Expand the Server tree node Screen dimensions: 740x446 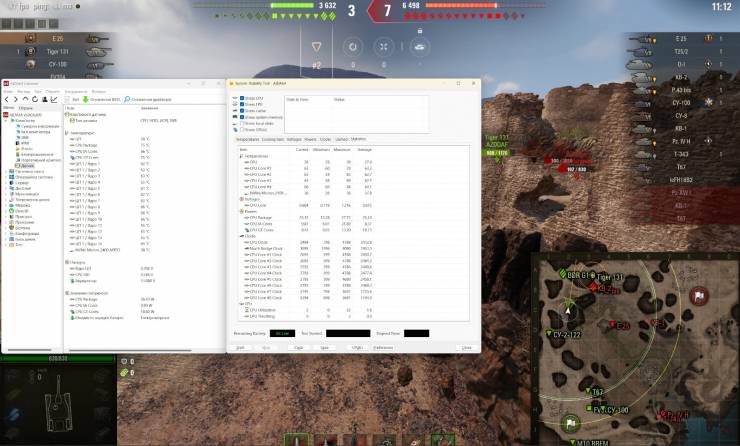6,183
